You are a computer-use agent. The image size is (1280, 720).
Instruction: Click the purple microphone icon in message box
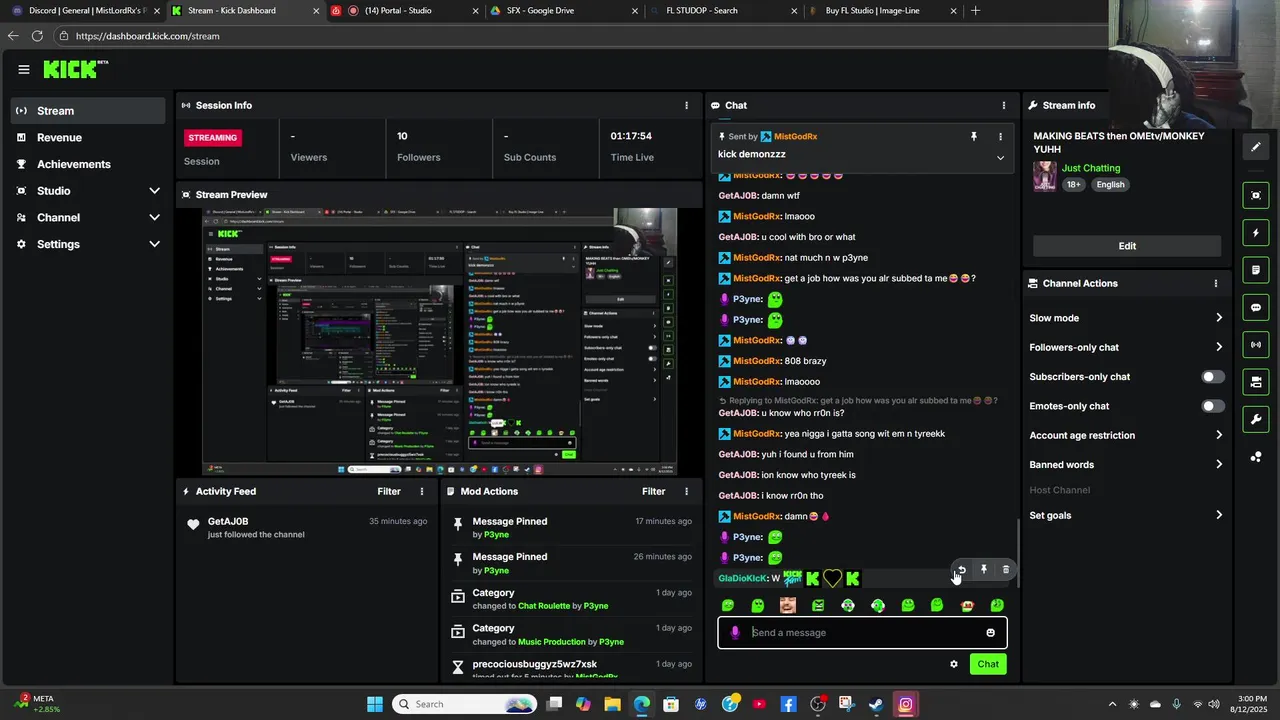coord(735,632)
